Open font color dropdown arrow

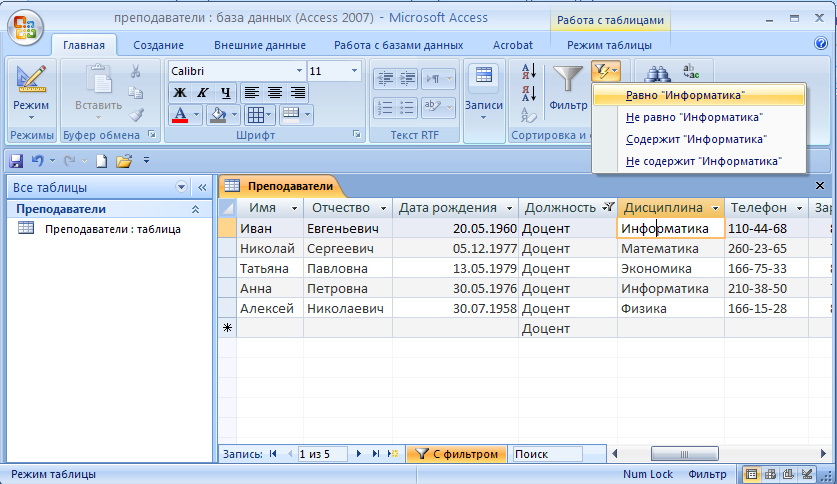point(196,115)
